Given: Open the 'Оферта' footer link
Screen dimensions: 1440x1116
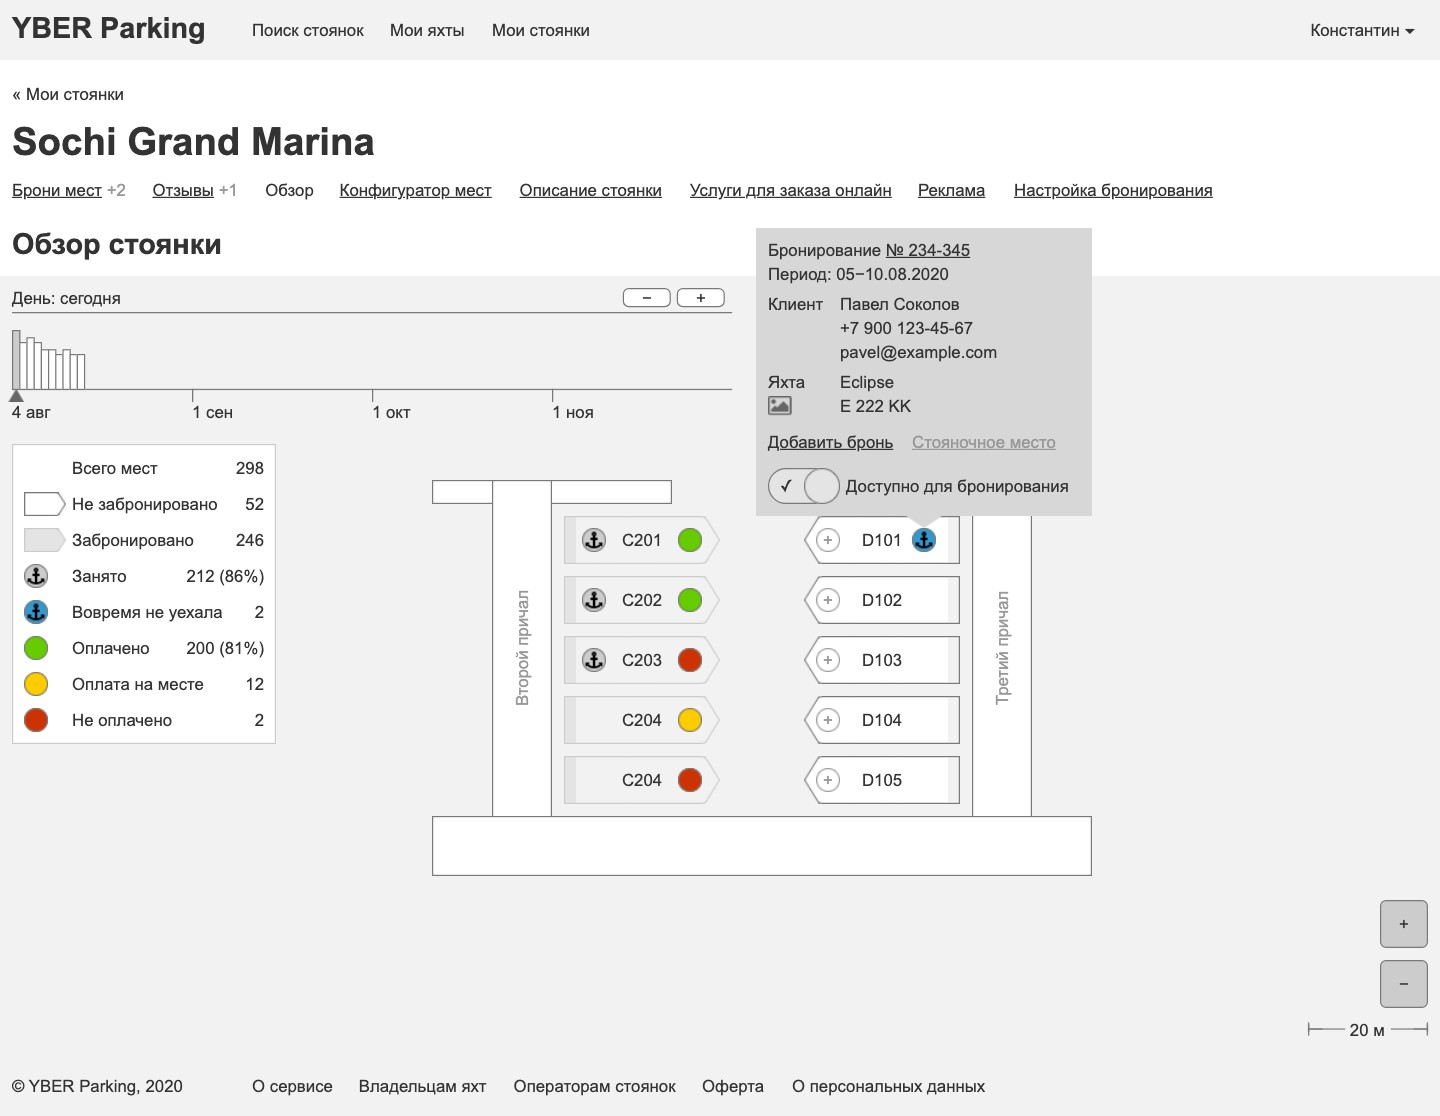Looking at the screenshot, I should coord(733,1086).
